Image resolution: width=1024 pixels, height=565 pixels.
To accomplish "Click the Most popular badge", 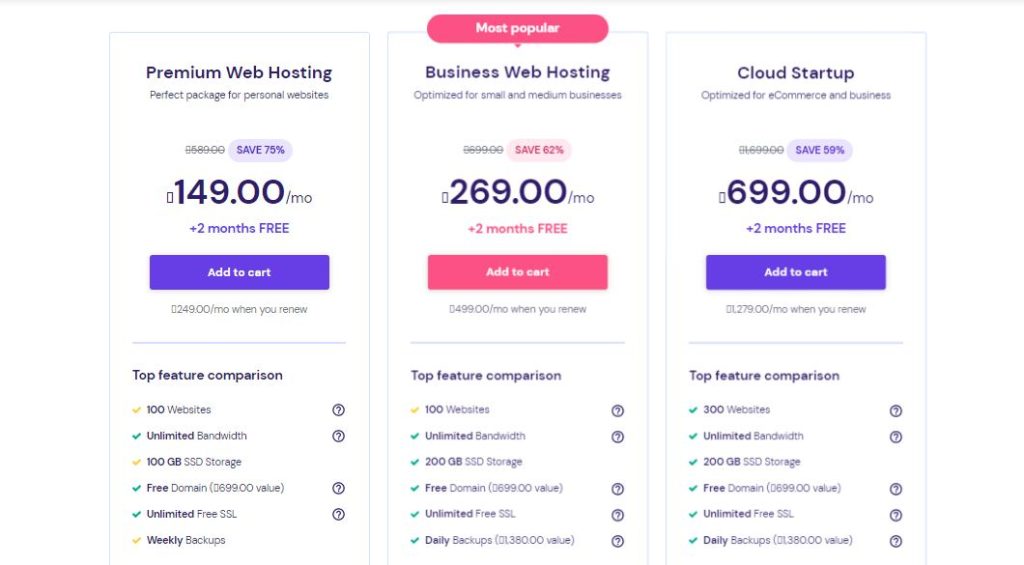I will click(x=517, y=29).
